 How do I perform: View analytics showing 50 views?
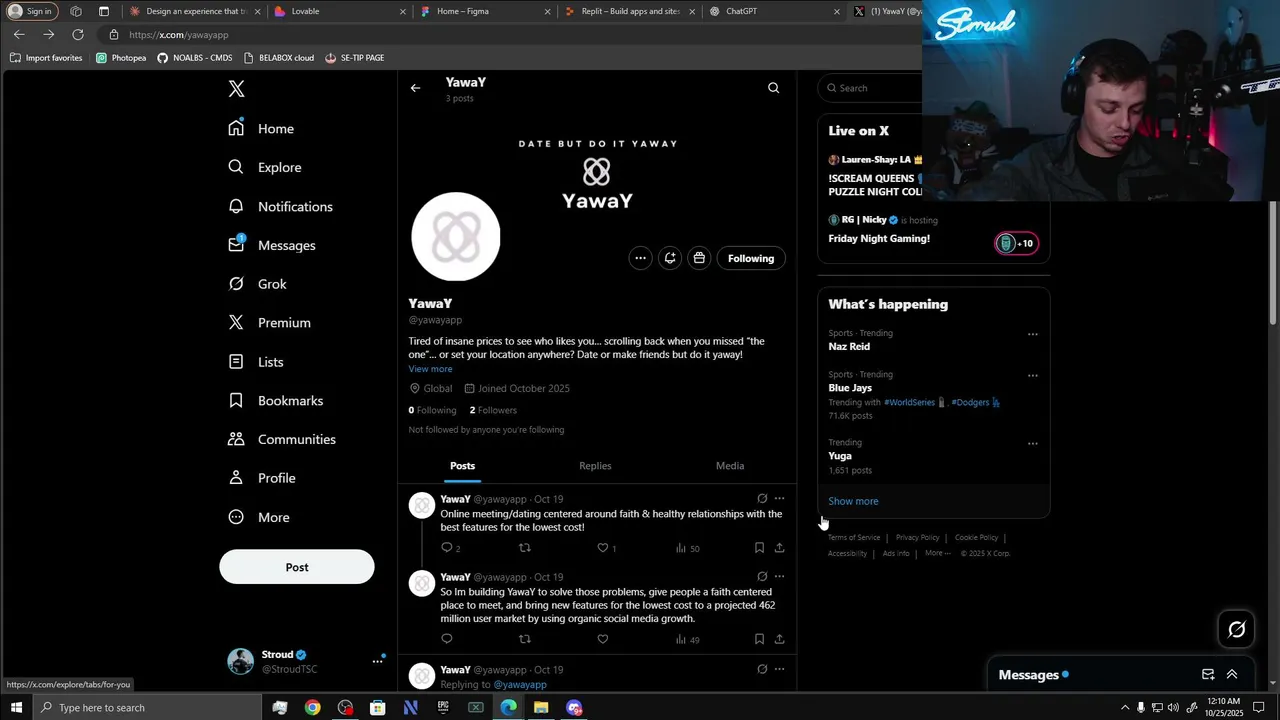pos(688,548)
